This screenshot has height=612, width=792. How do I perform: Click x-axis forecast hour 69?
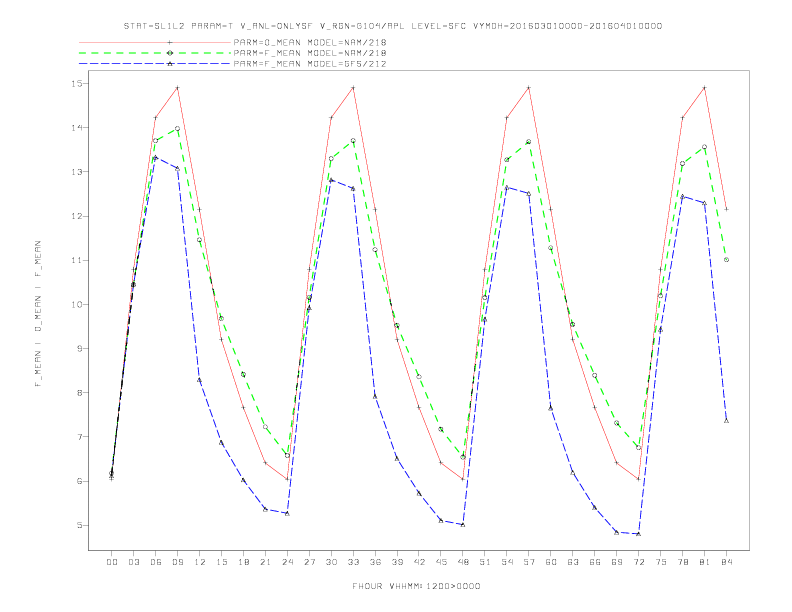617,562
